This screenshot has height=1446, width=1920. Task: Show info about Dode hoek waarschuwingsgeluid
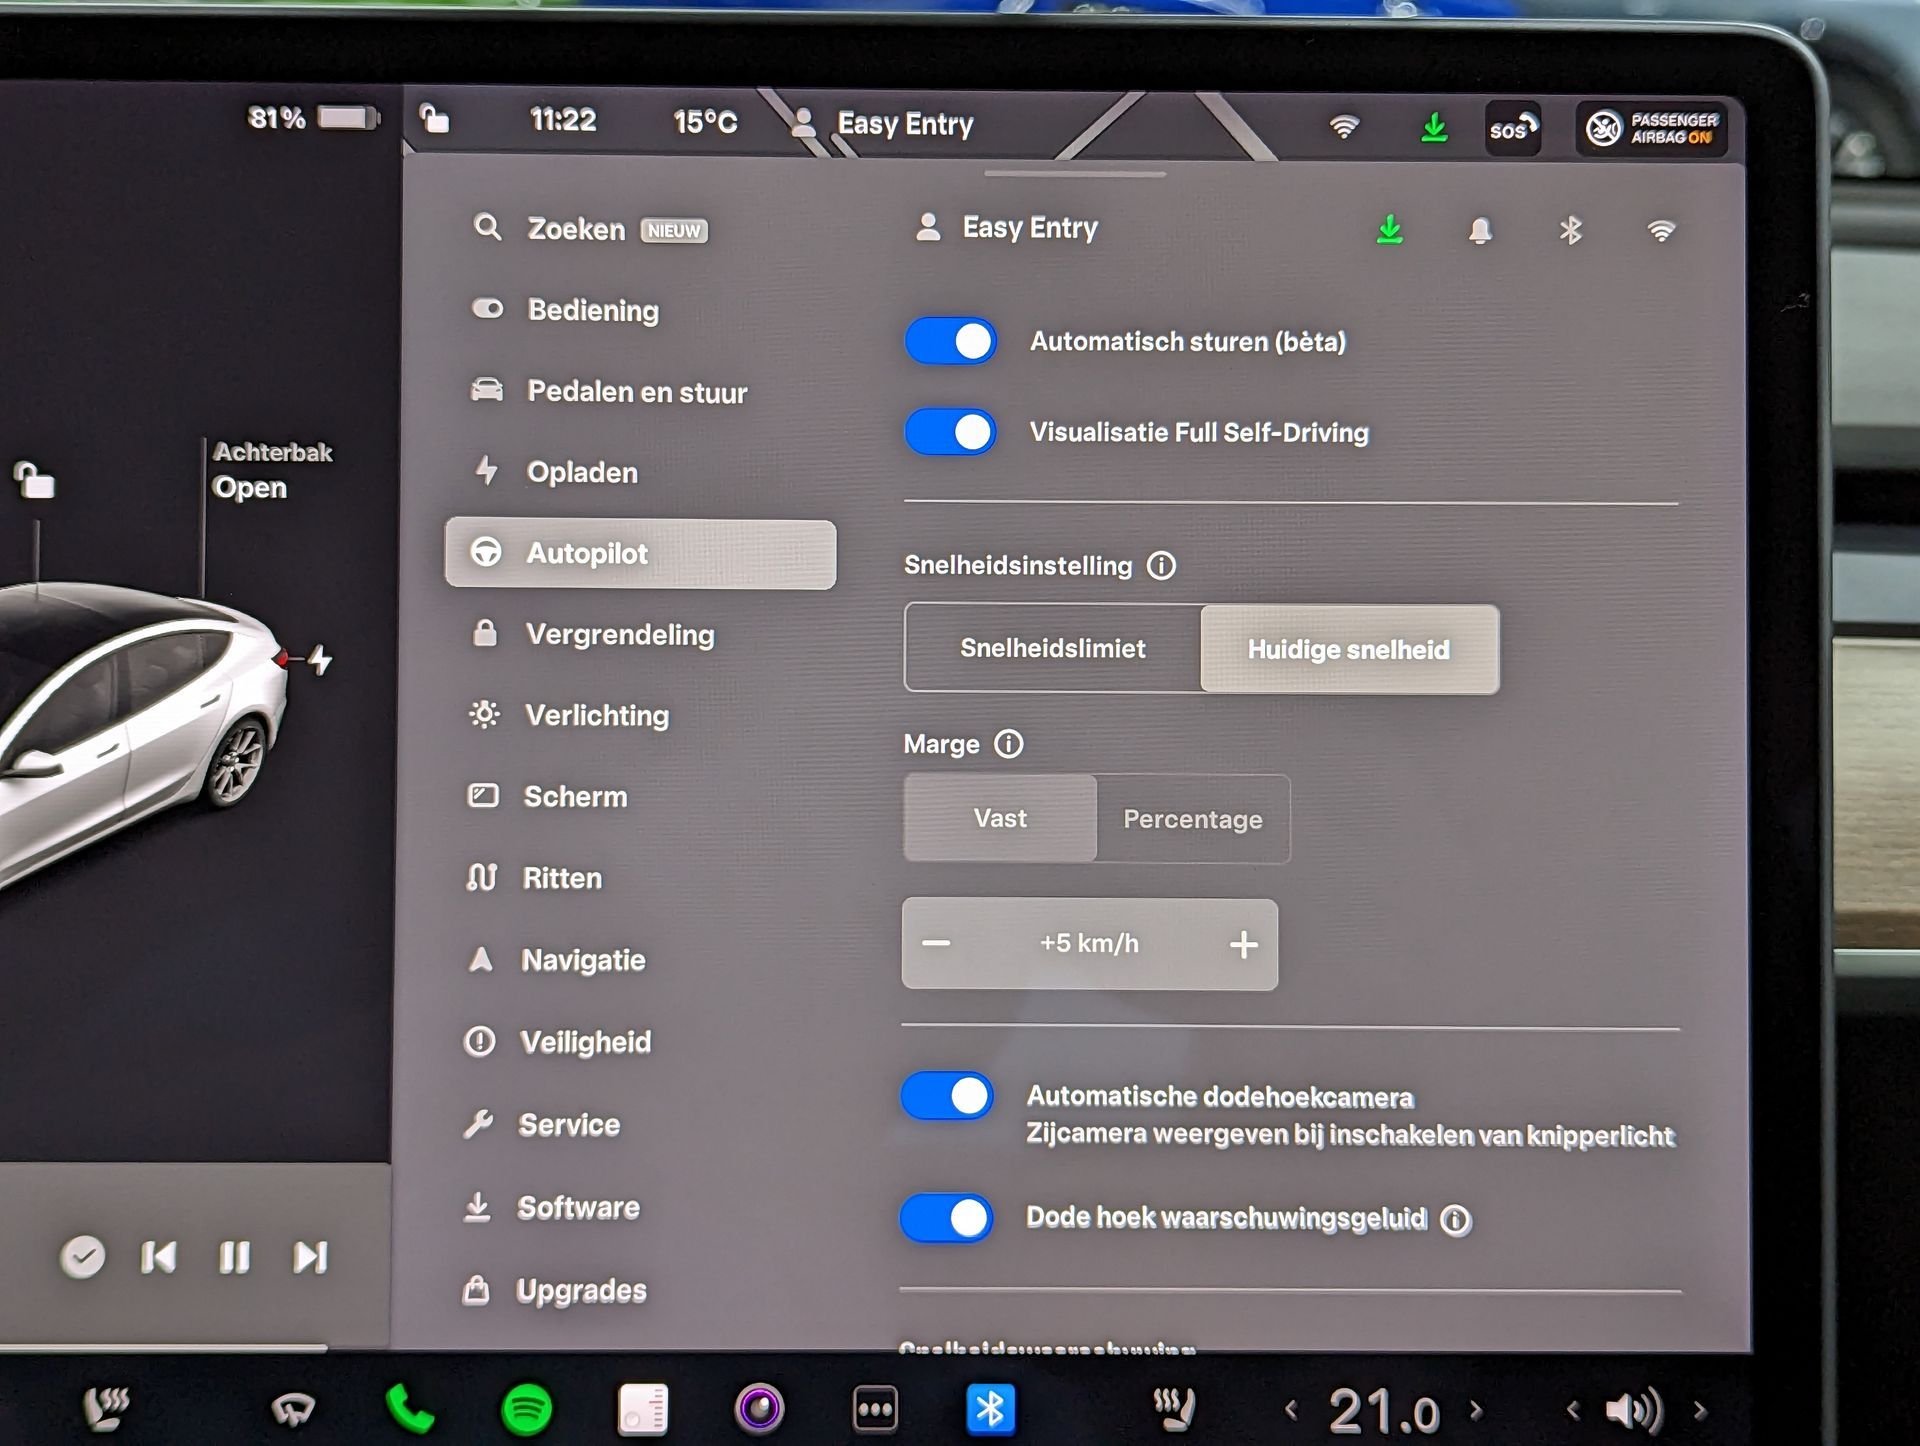tap(1456, 1220)
